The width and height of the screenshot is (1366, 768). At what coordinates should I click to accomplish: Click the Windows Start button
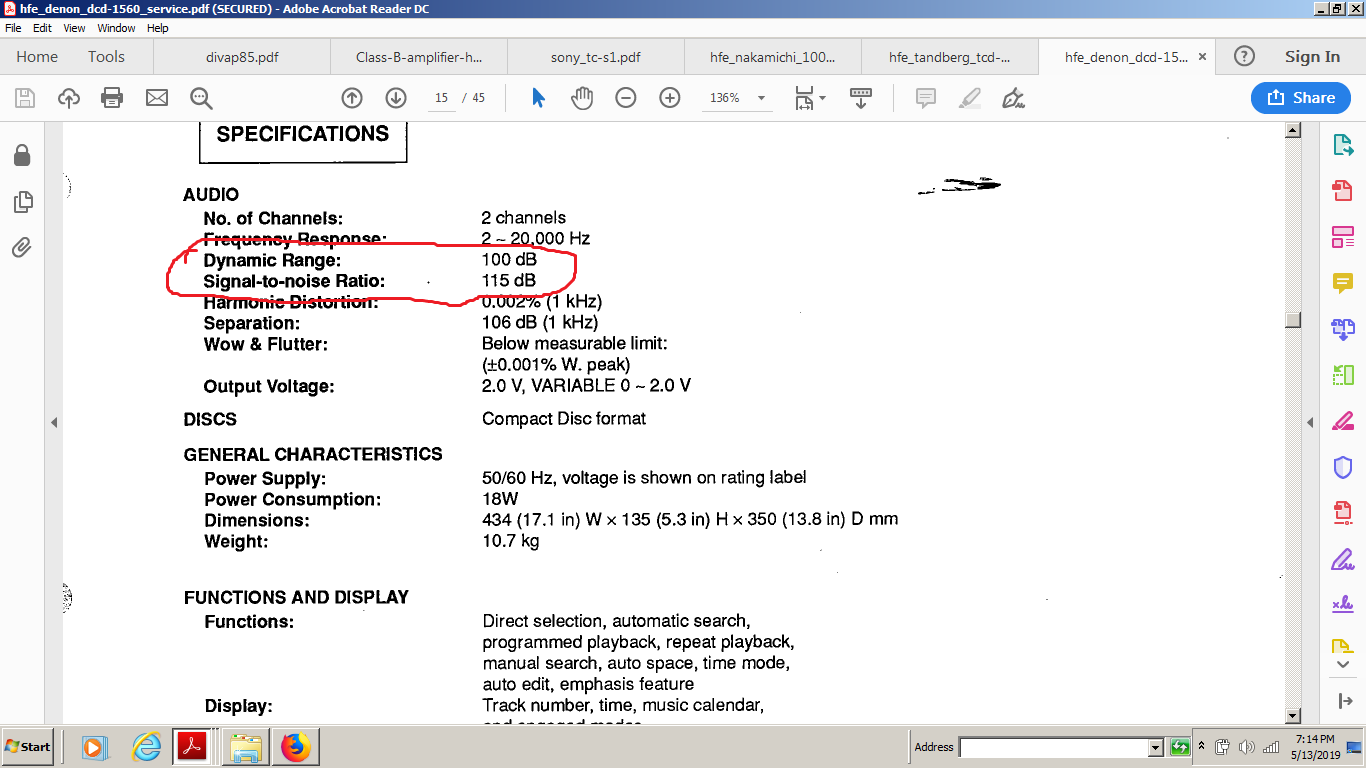coord(28,747)
